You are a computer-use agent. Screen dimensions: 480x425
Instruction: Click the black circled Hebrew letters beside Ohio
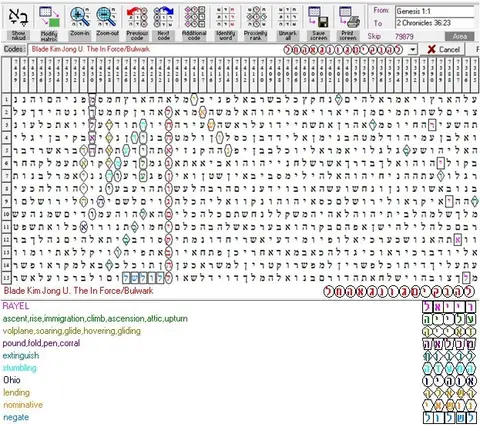[449, 381]
